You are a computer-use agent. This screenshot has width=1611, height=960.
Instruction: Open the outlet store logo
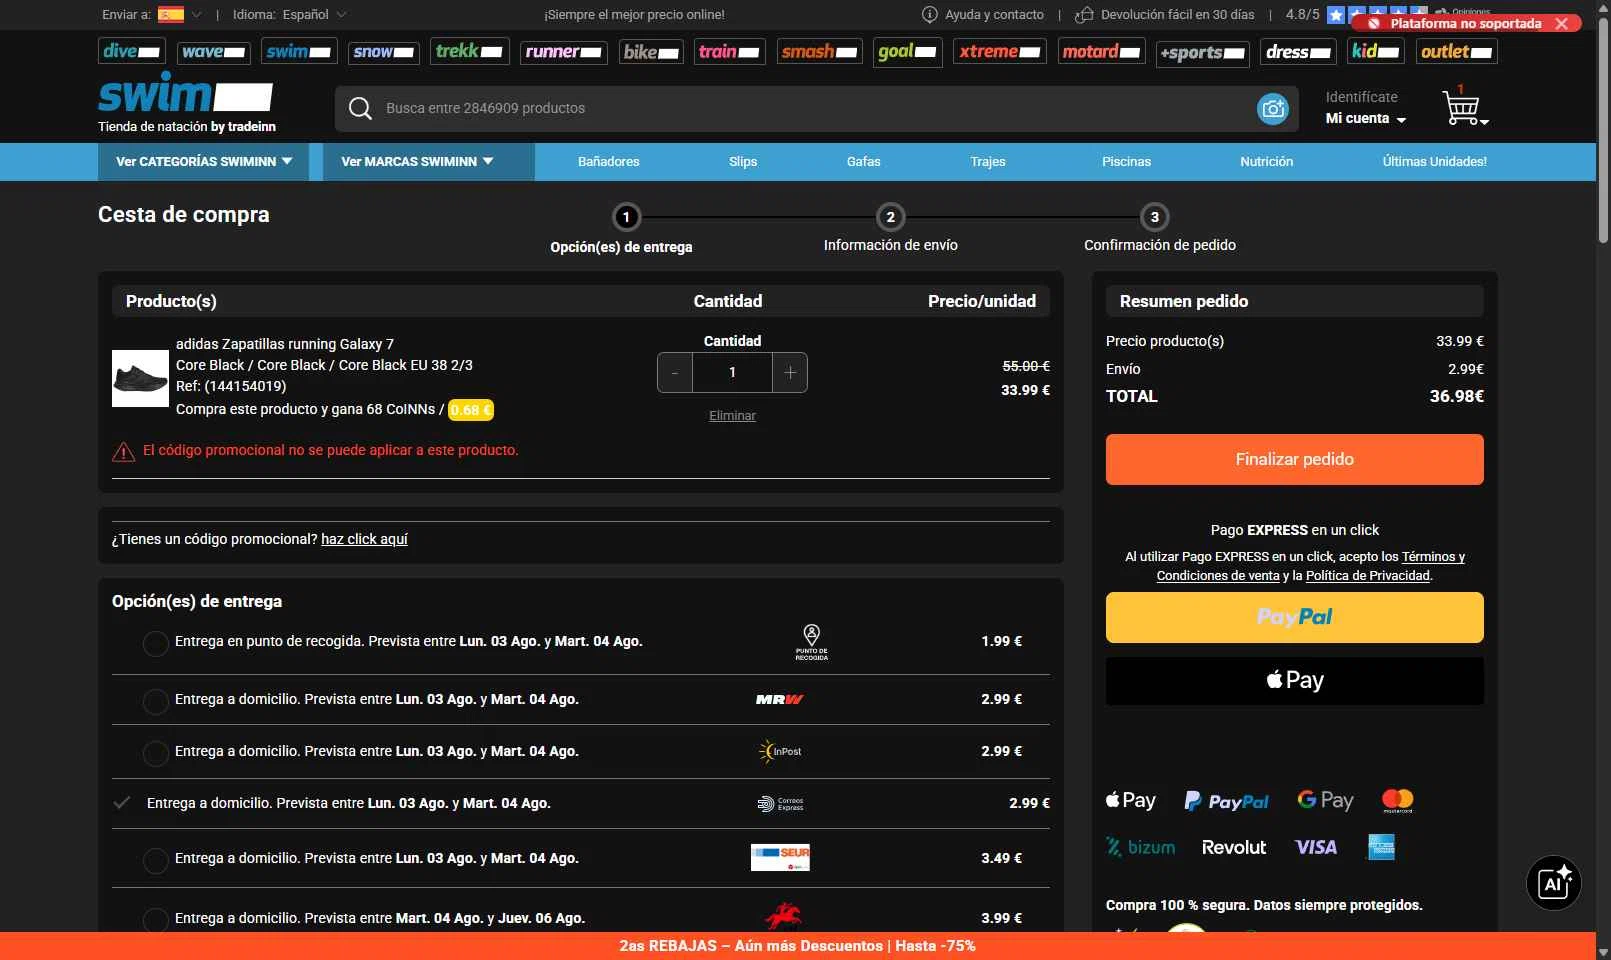1457,51
